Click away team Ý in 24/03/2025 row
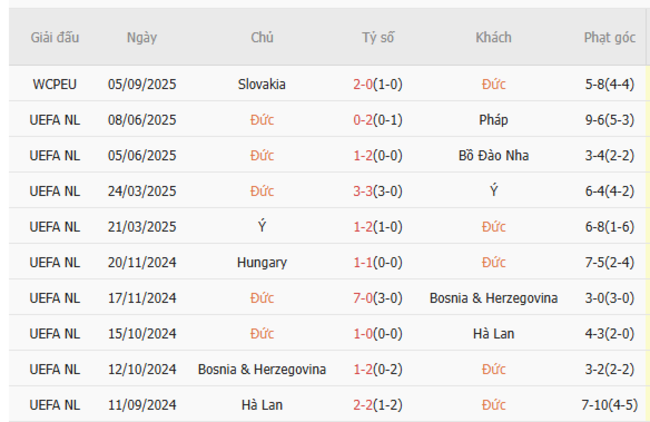Screen dimensions: 650x422 [x=493, y=191]
